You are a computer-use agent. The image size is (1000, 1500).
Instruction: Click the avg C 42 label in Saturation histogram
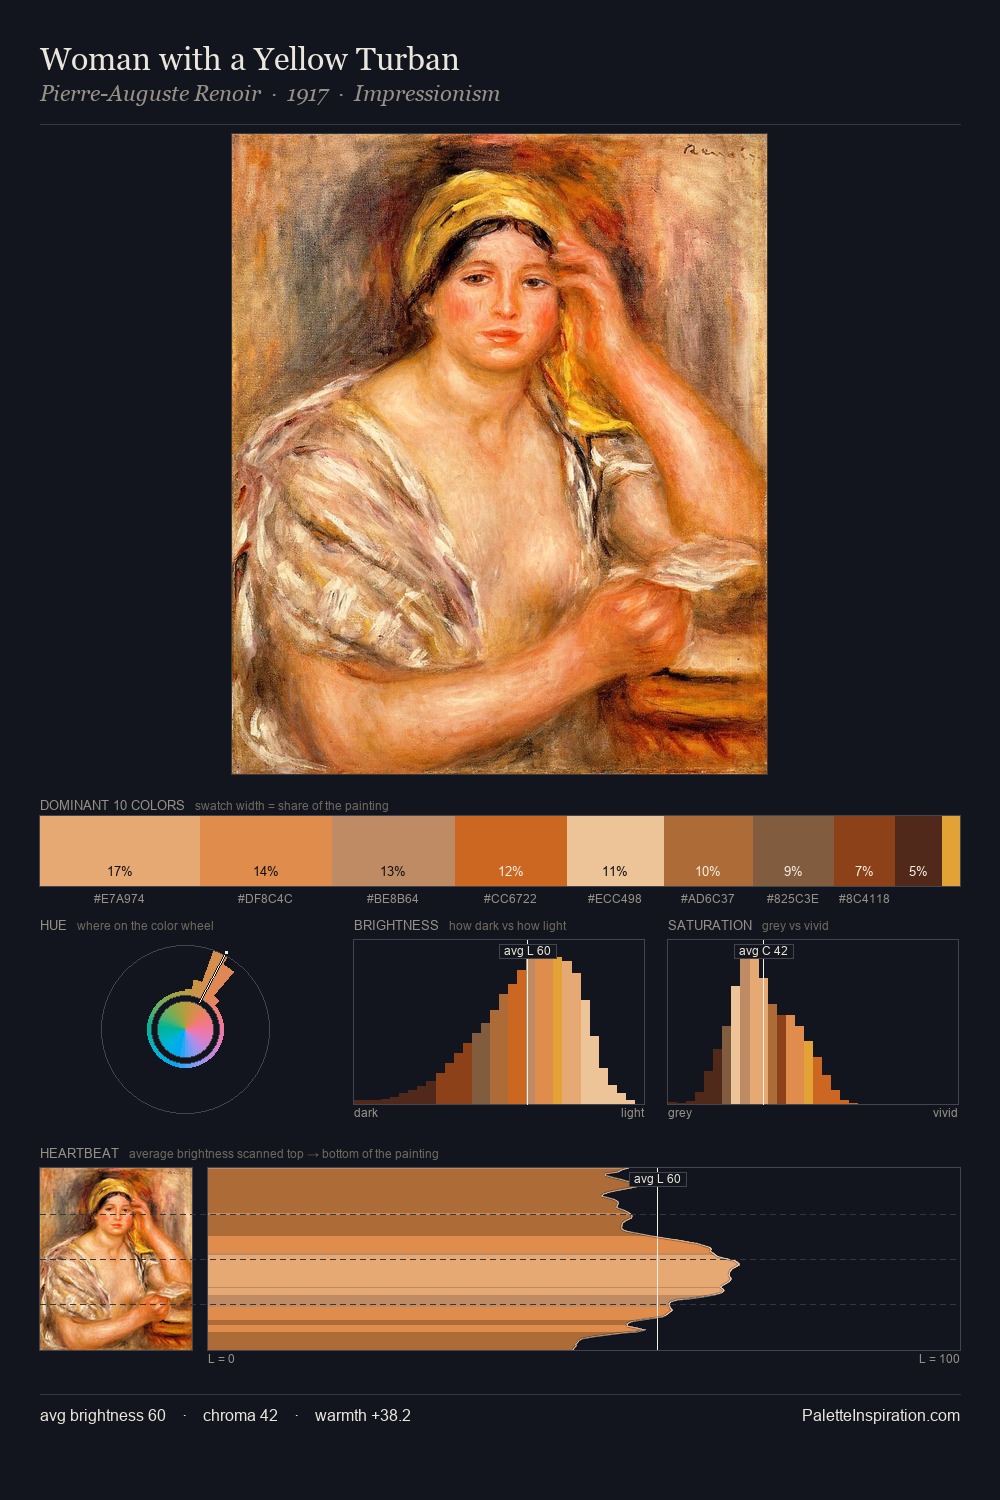764,951
